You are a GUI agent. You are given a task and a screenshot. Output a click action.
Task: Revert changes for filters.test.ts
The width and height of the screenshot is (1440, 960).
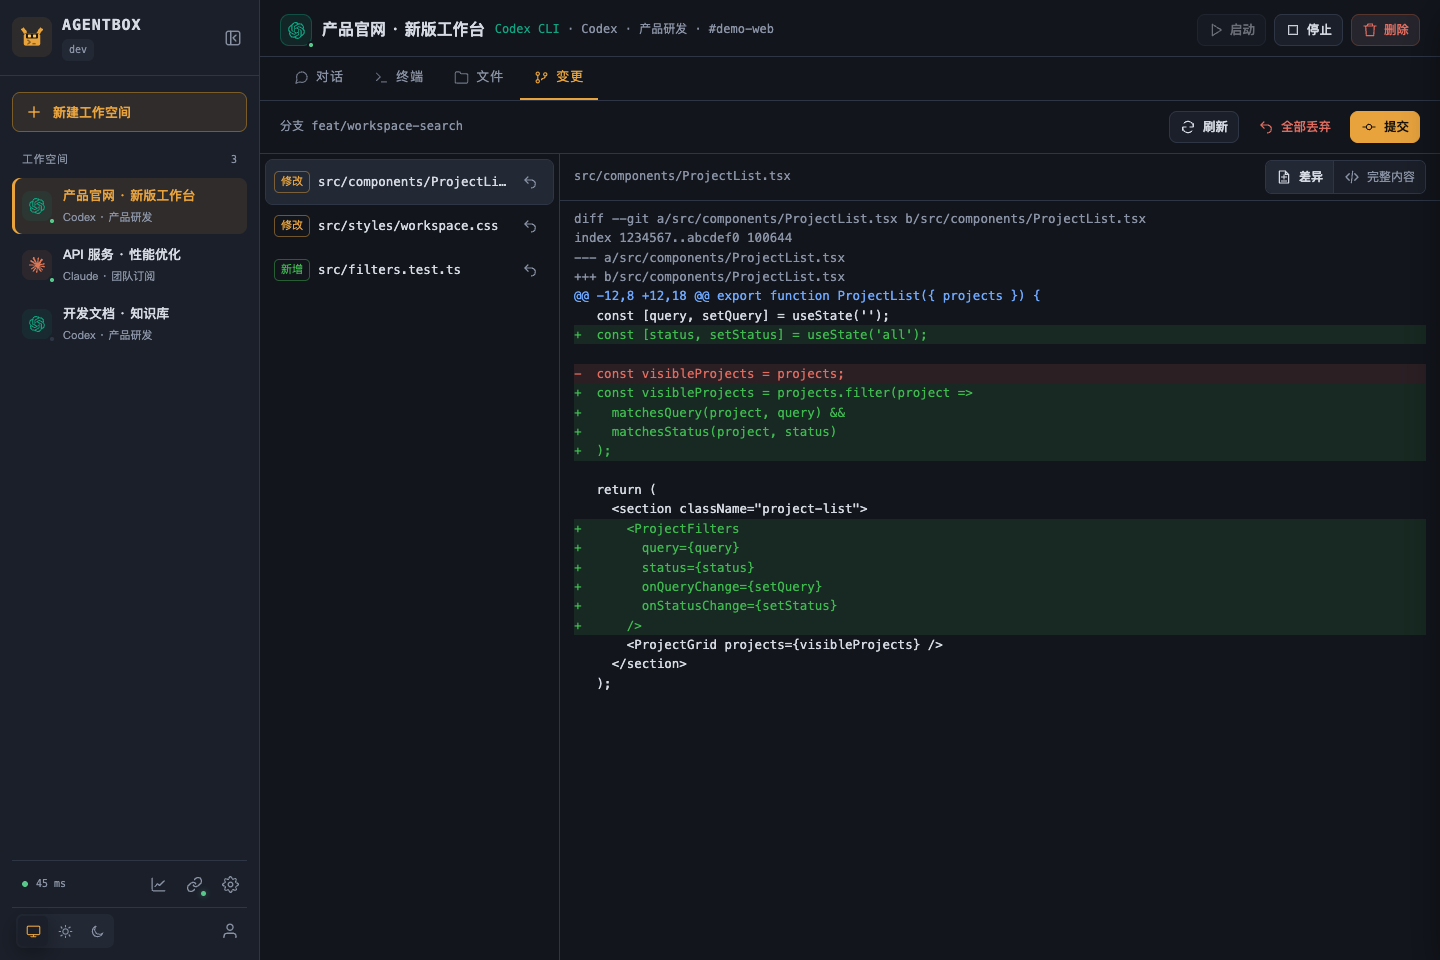pyautogui.click(x=530, y=270)
